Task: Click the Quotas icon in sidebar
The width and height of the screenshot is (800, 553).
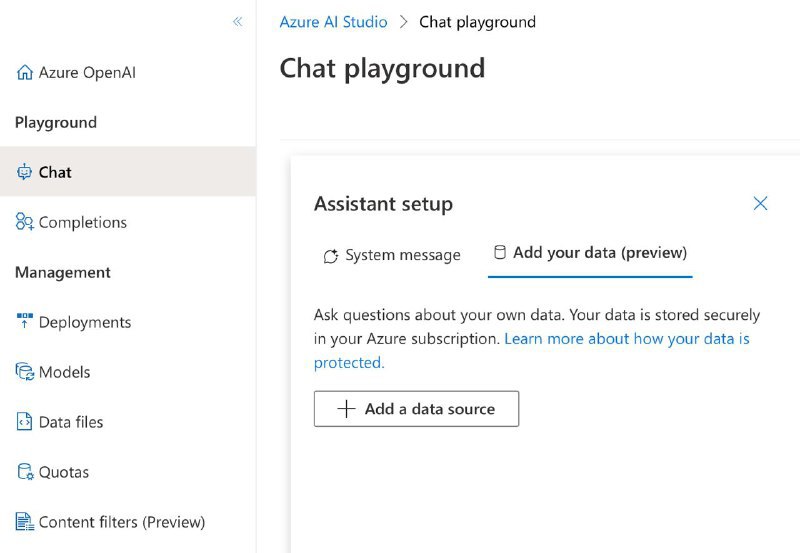Action: tap(25, 472)
